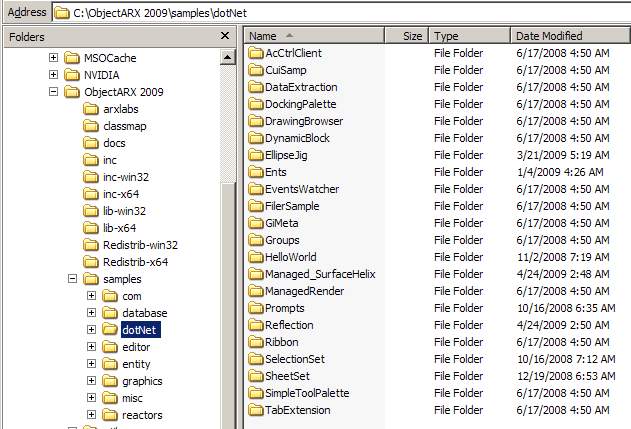Viewport: 631px width, 429px height.
Task: Select classmap in the folder tree
Action: [x=125, y=126]
